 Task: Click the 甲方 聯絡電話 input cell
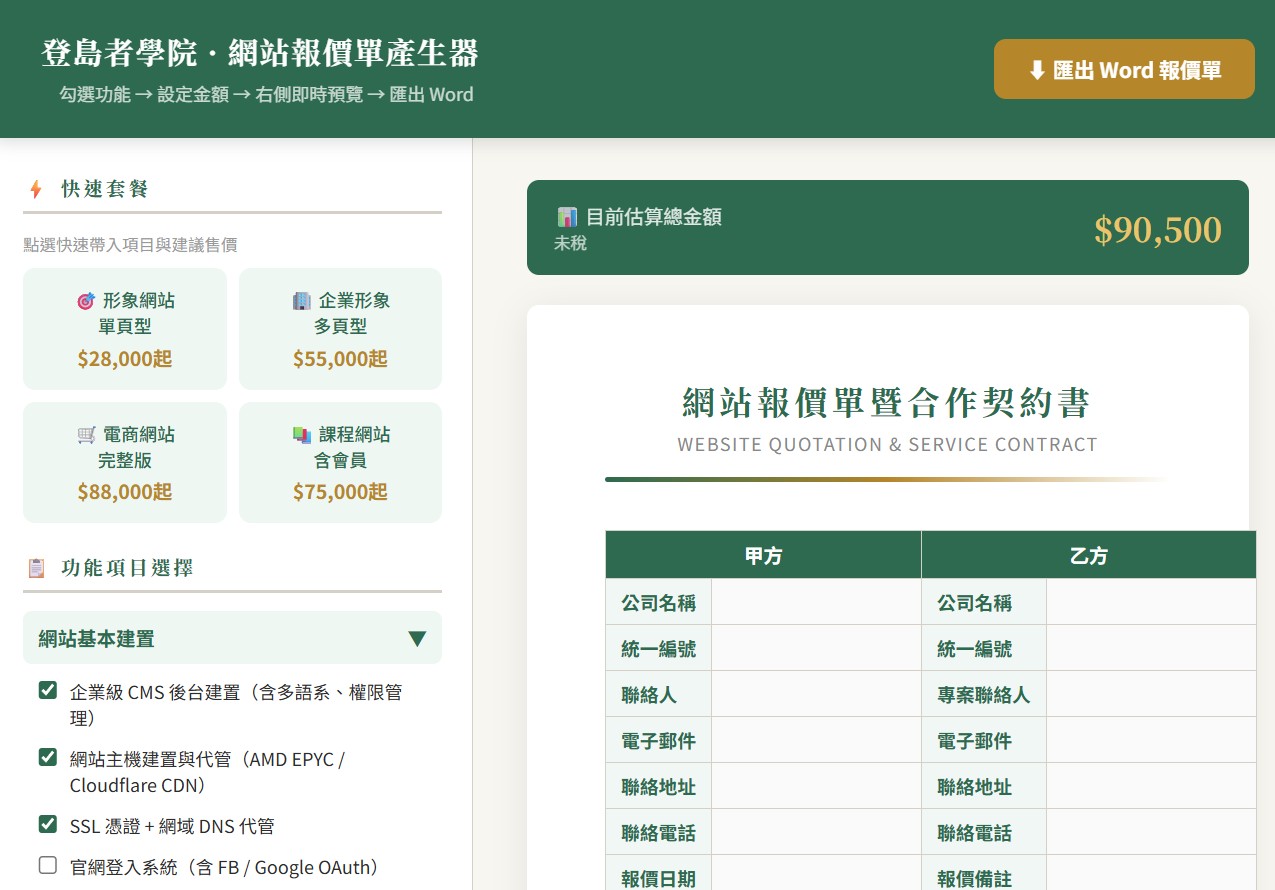click(x=816, y=832)
